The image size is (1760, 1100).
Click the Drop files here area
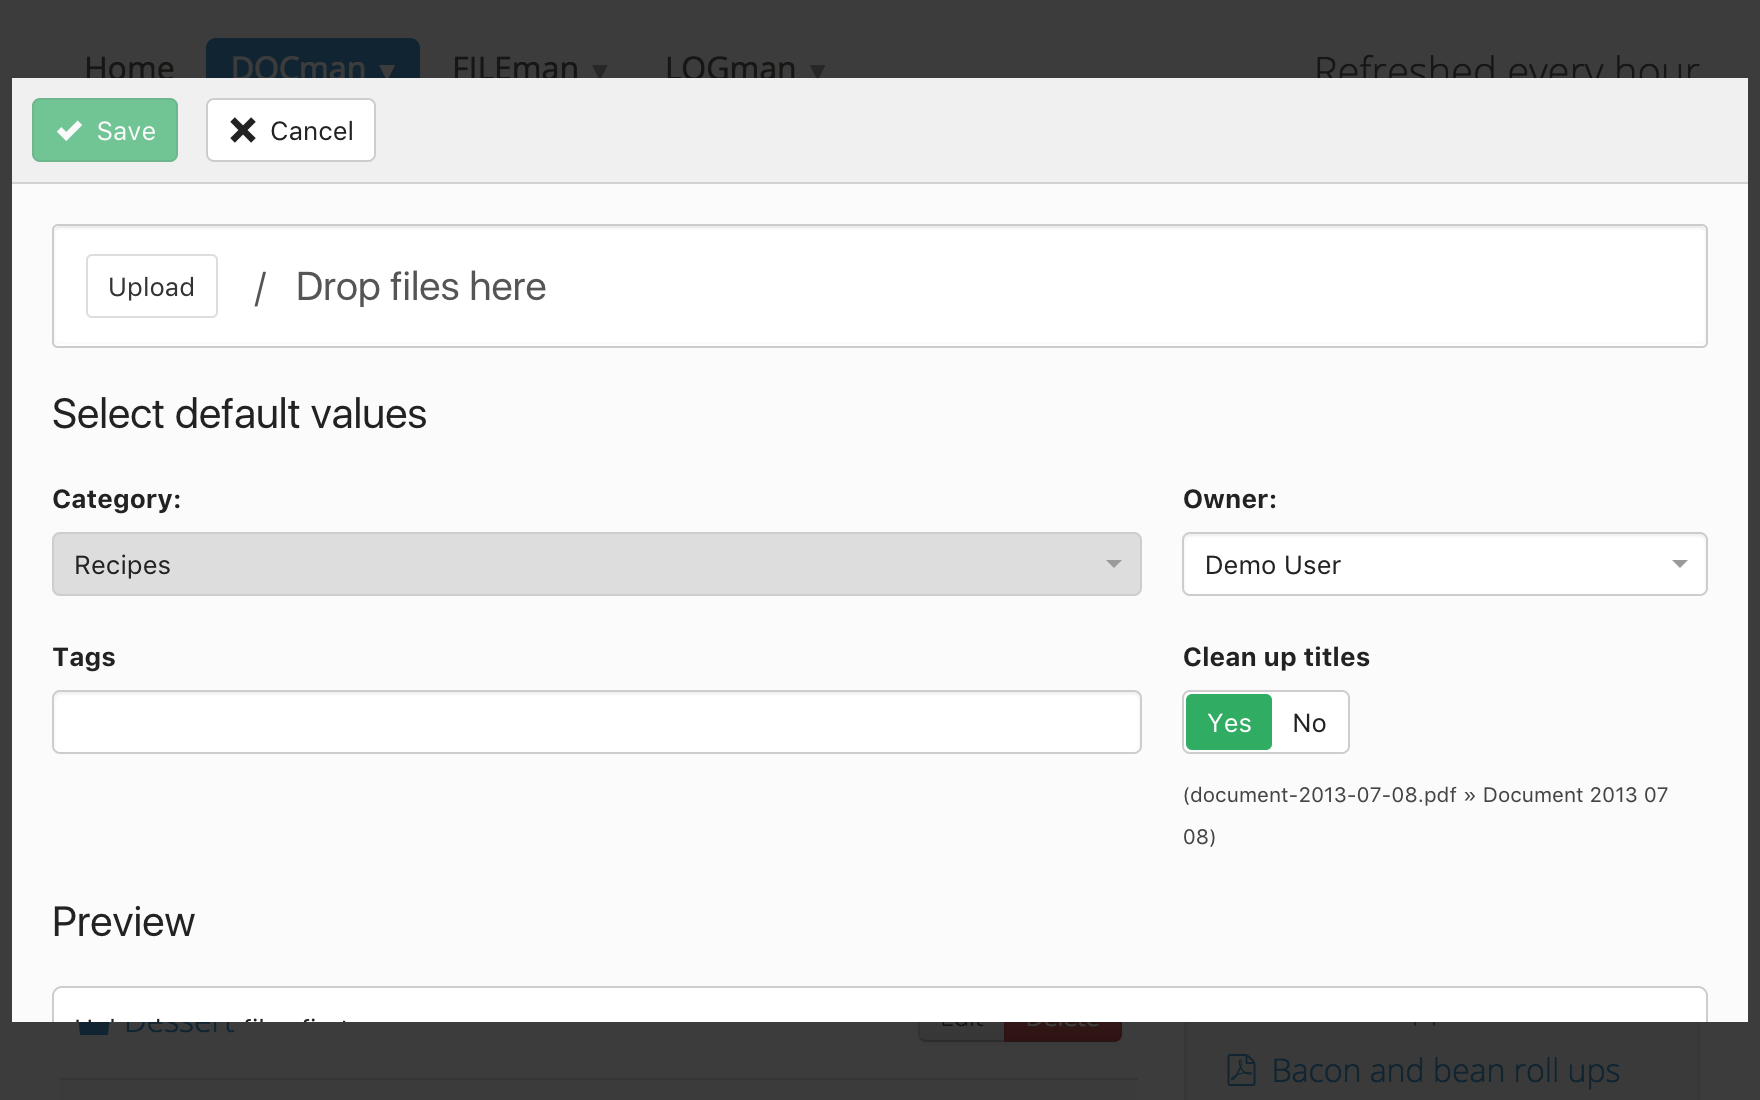(x=421, y=287)
